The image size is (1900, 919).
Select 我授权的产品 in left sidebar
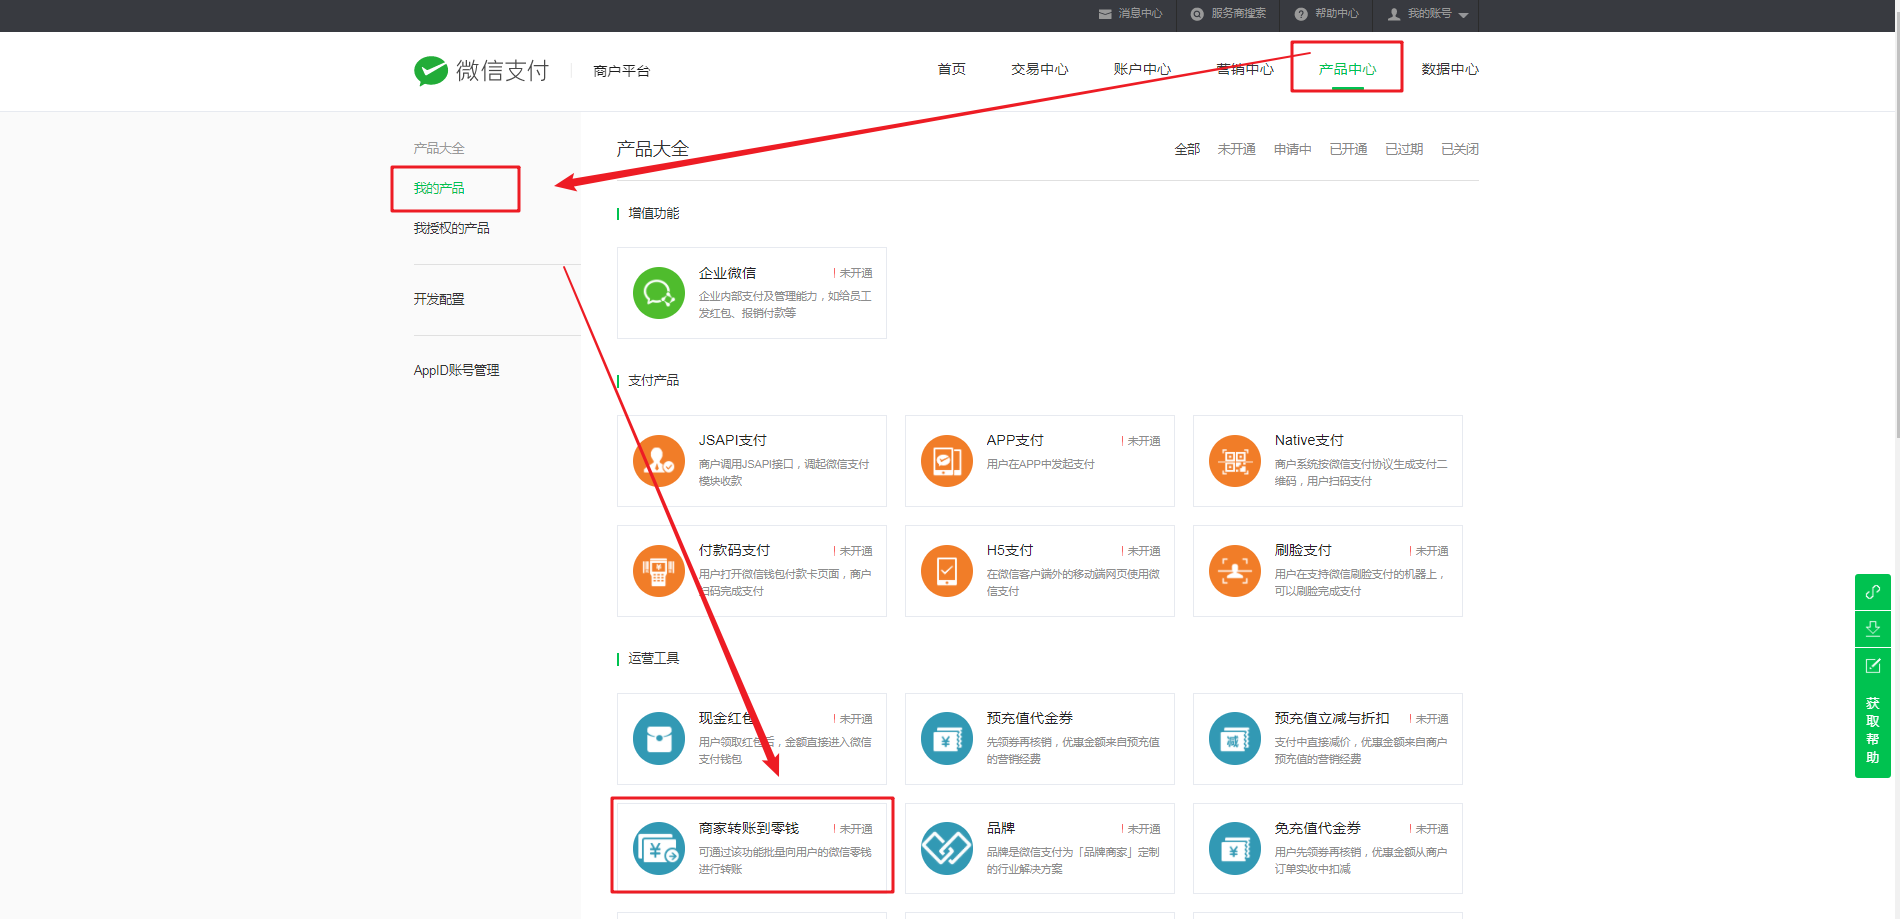pyautogui.click(x=452, y=228)
